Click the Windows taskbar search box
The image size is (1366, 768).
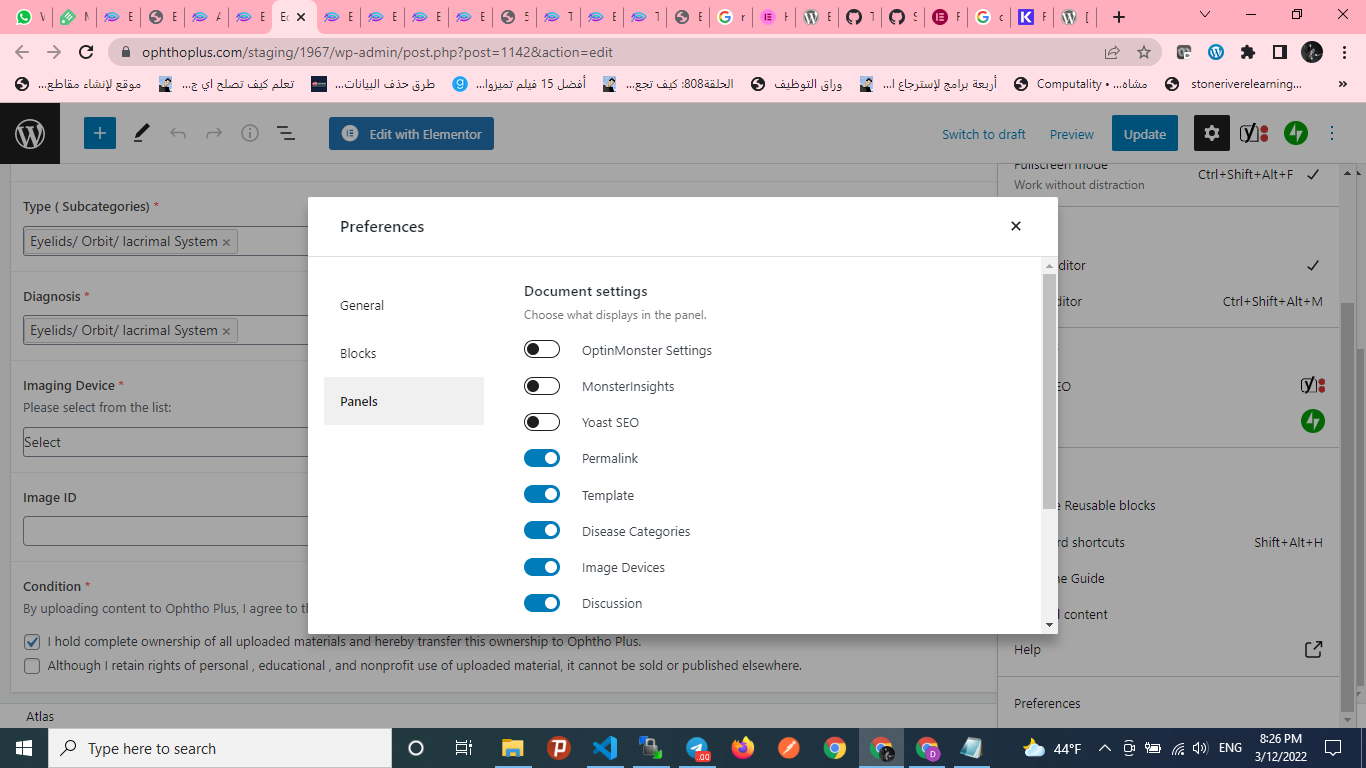[220, 748]
